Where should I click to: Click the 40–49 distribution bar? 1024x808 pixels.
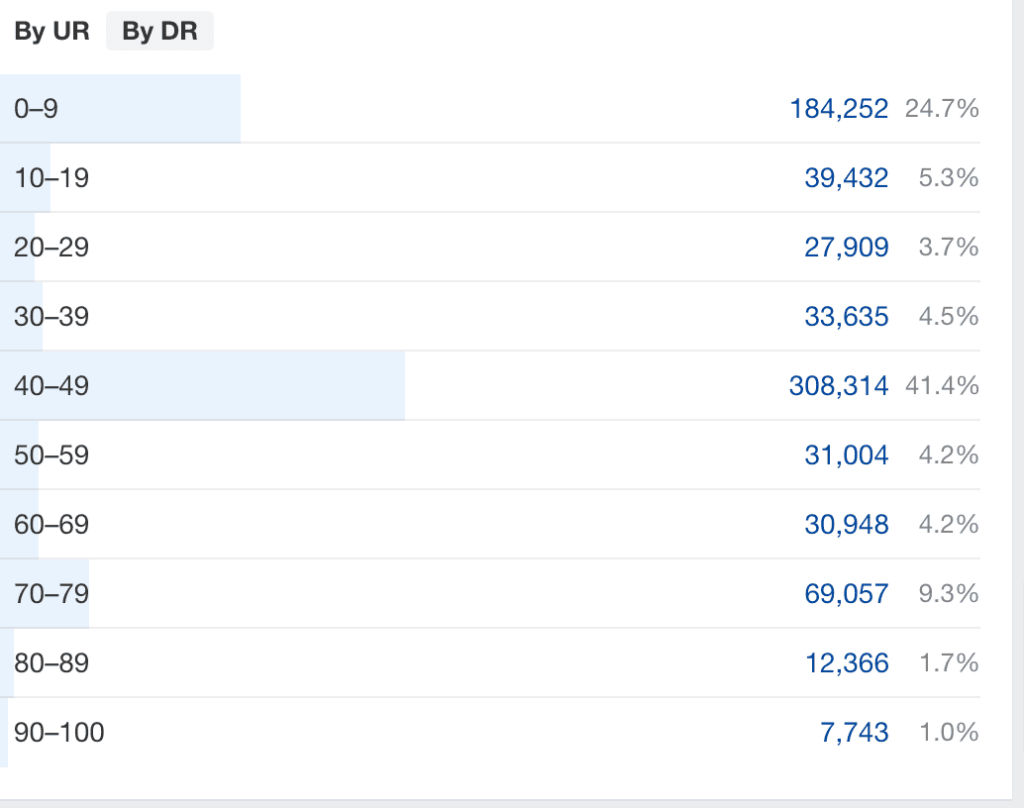[x=202, y=385]
